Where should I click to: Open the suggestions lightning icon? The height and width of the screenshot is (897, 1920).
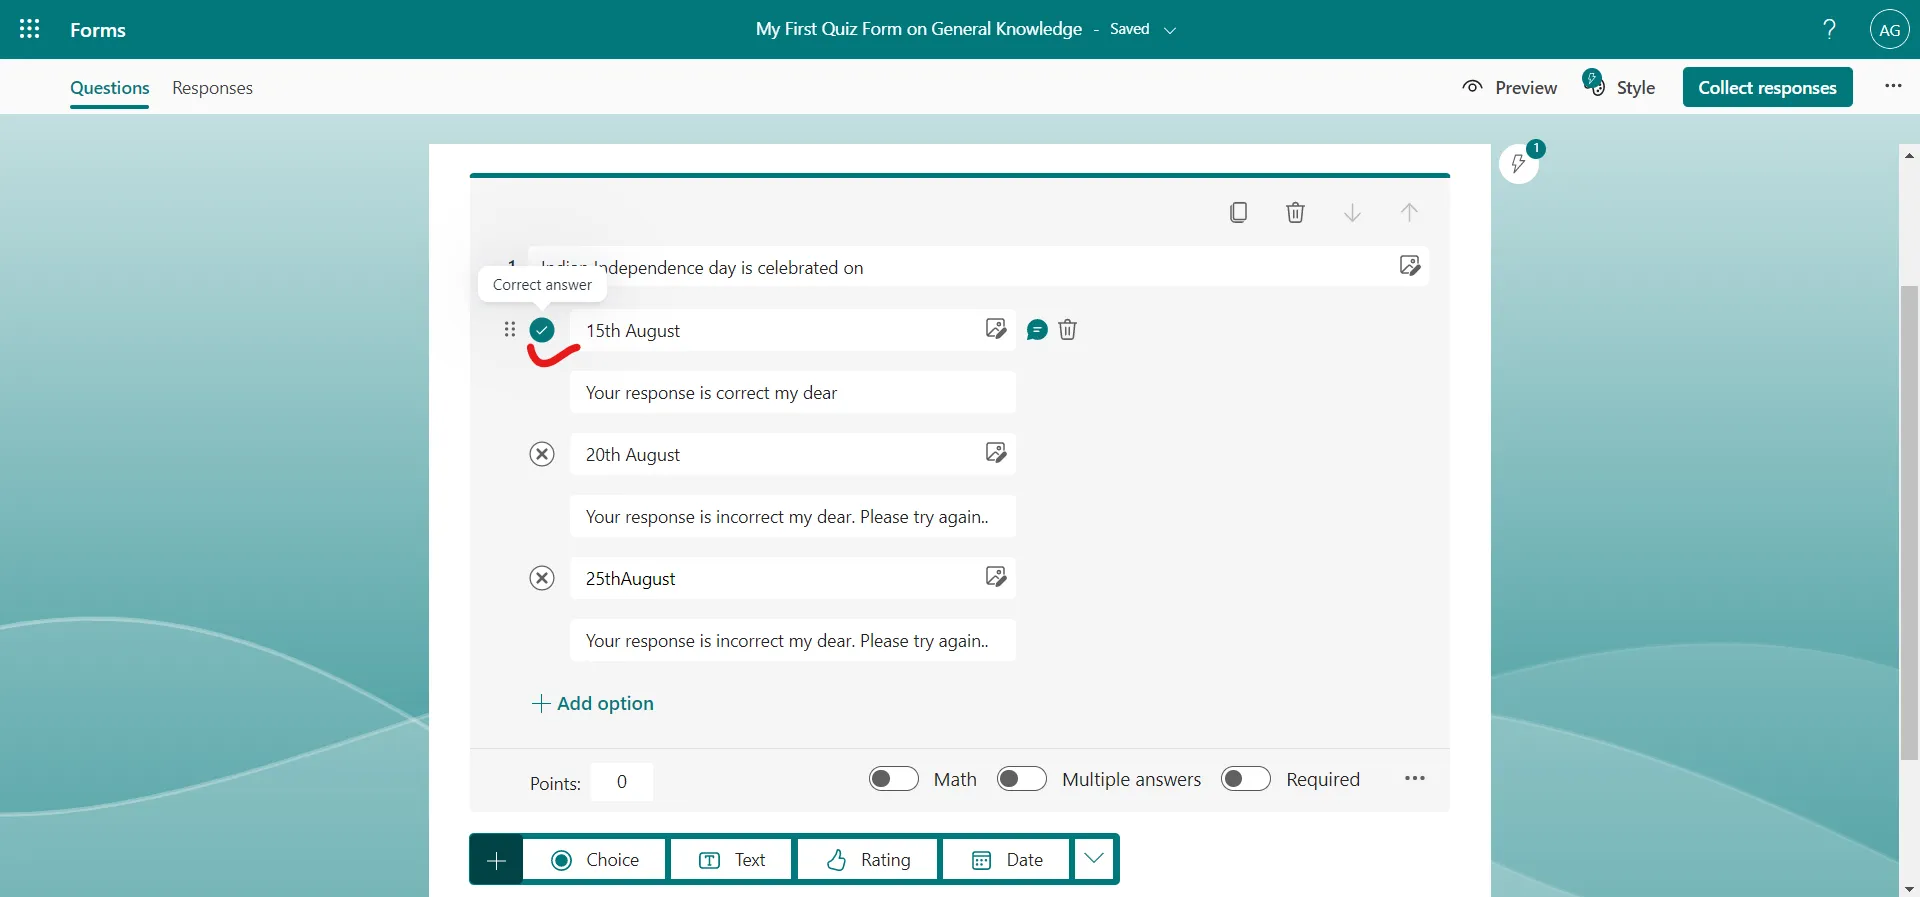[1519, 163]
